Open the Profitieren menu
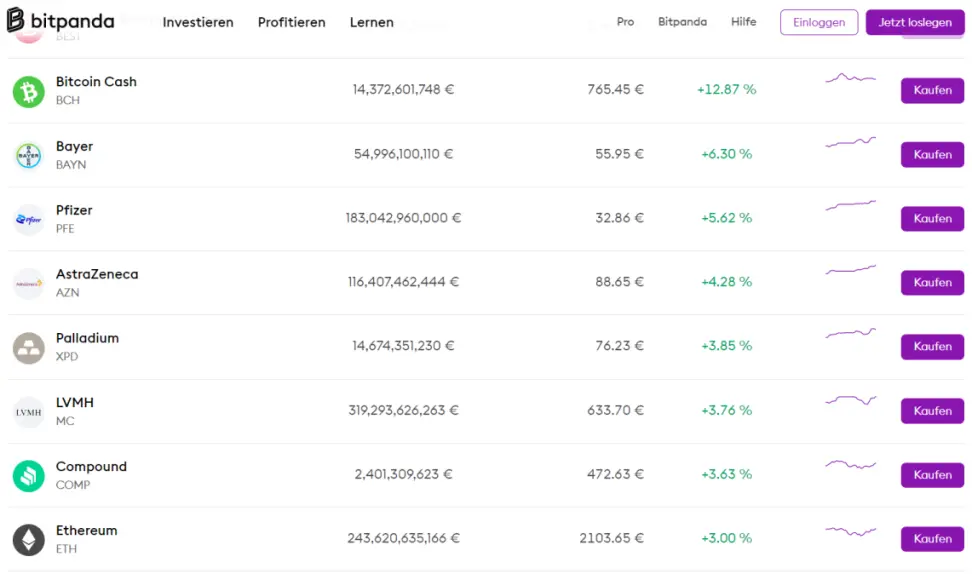 coord(291,22)
